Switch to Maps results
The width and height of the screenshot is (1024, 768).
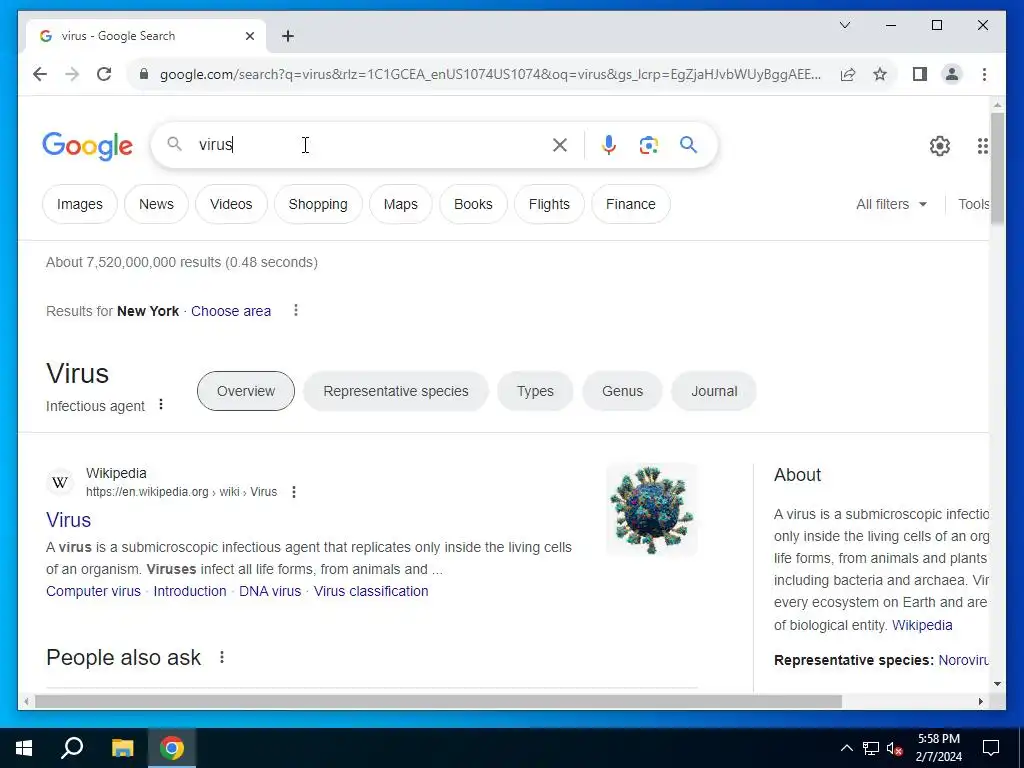click(x=400, y=204)
